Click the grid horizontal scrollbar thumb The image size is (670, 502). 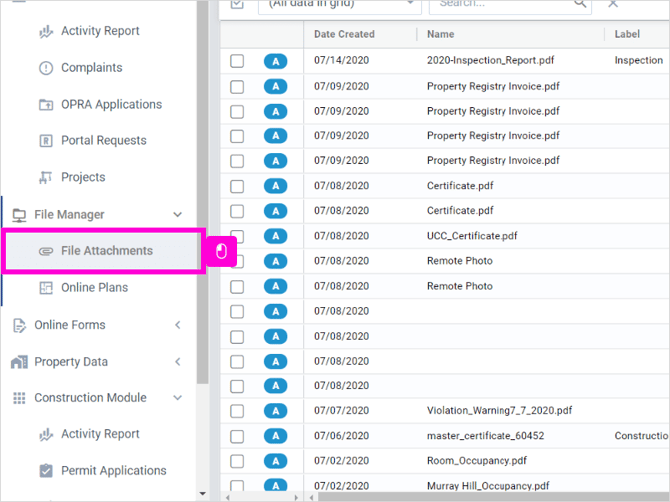pos(494,497)
